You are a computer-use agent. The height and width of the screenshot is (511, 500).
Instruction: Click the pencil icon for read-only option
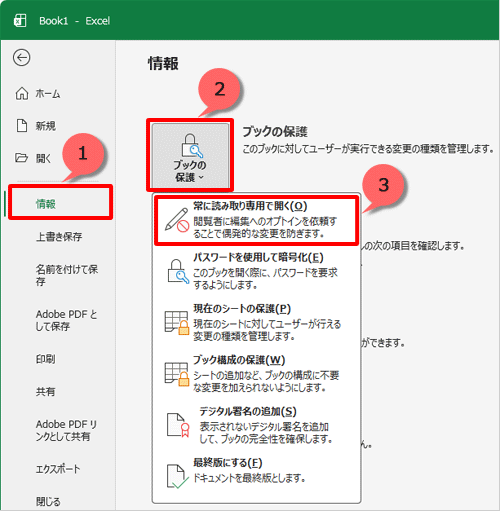click(177, 220)
